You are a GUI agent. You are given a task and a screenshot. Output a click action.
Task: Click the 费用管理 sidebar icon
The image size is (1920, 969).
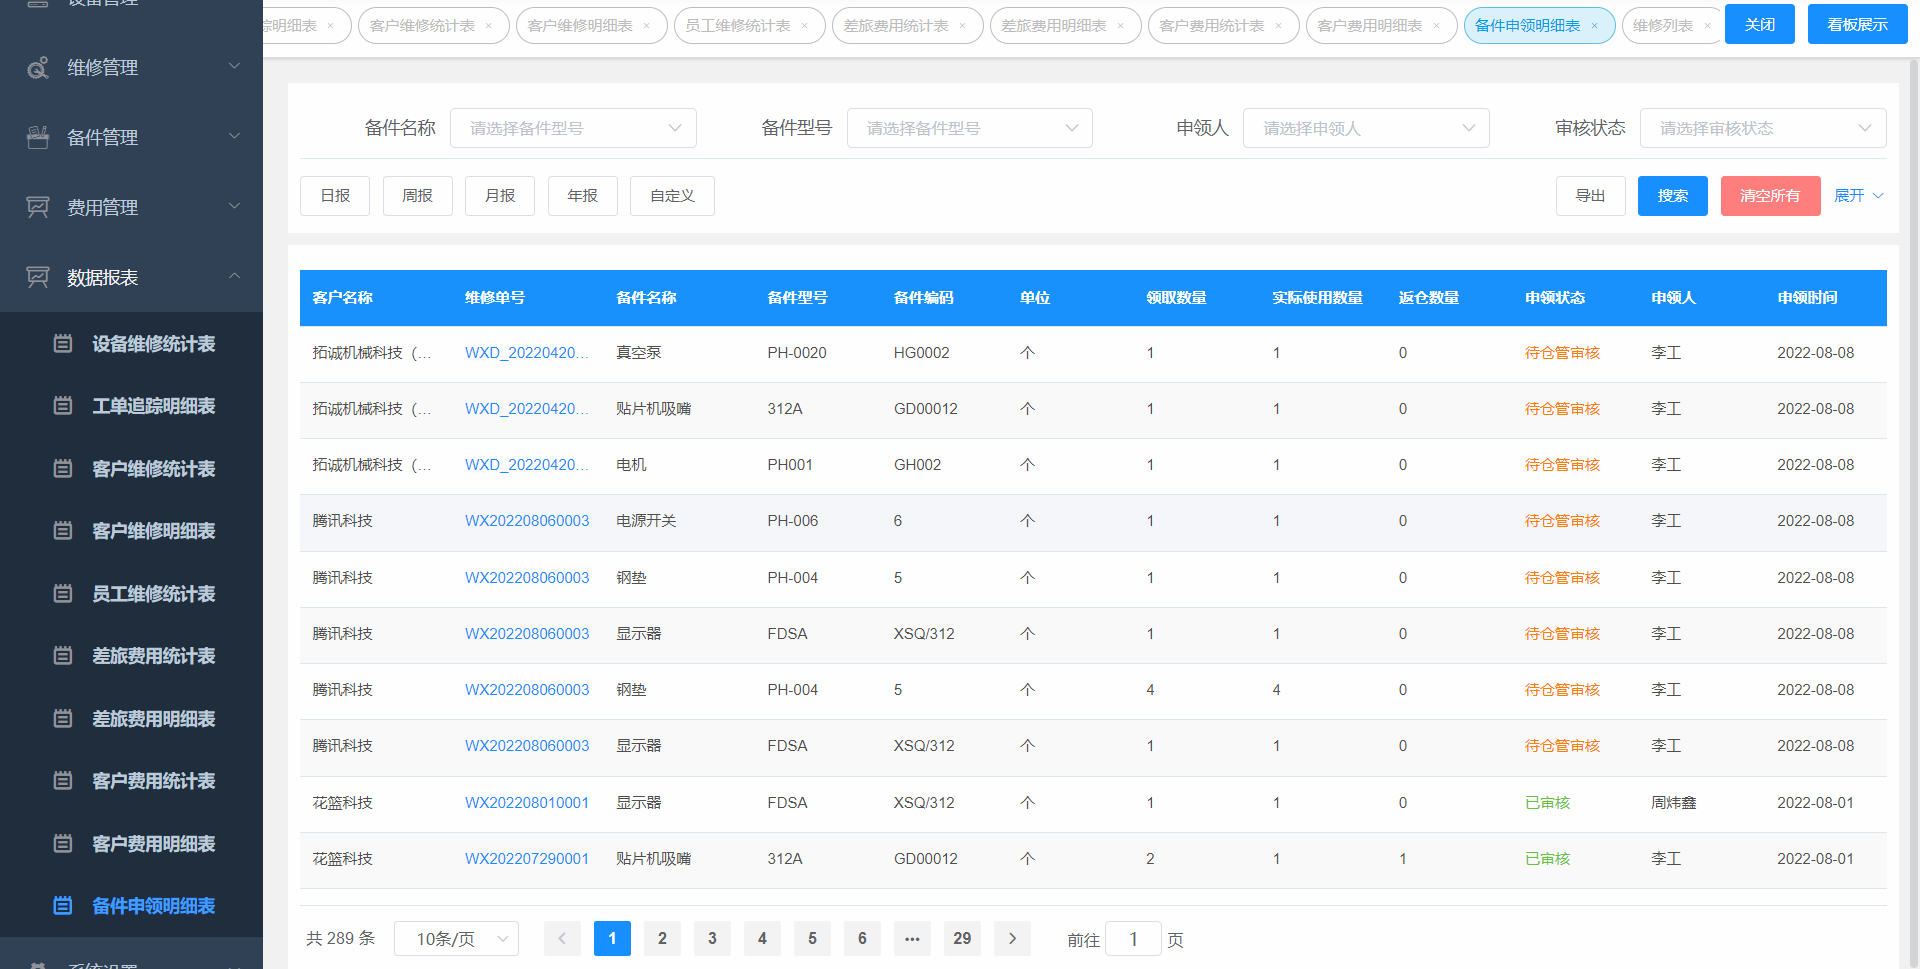[38, 208]
